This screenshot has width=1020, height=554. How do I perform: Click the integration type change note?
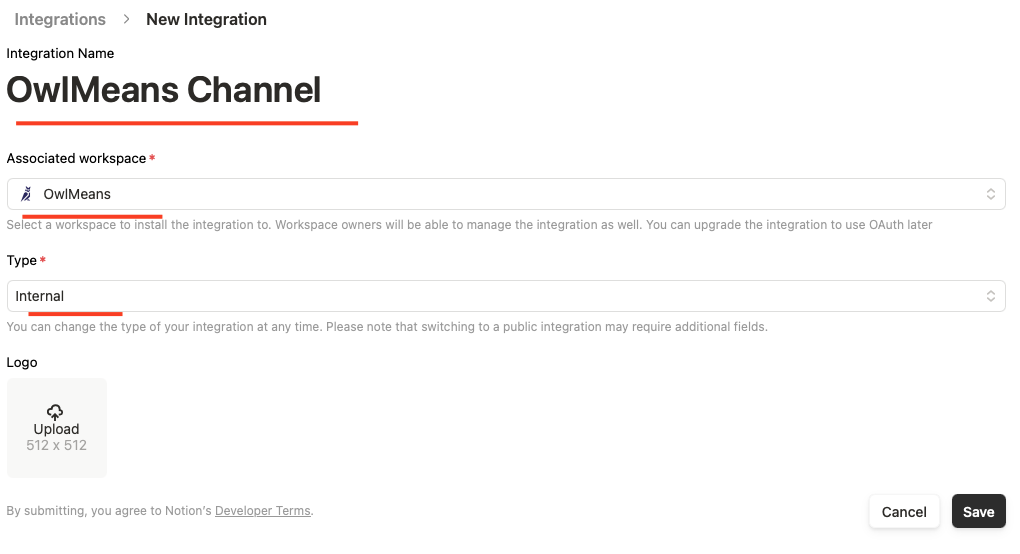tap(387, 326)
